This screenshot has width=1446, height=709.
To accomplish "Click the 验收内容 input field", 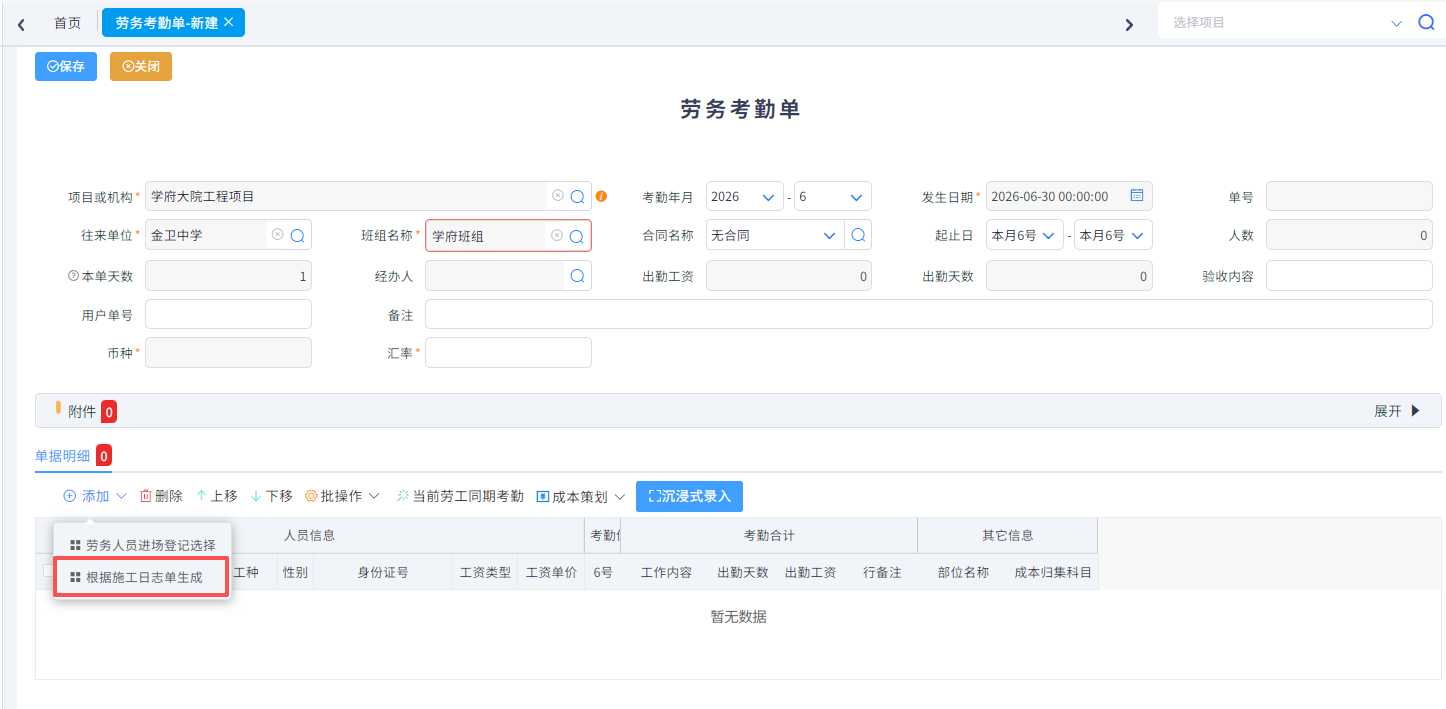I will [x=1349, y=276].
